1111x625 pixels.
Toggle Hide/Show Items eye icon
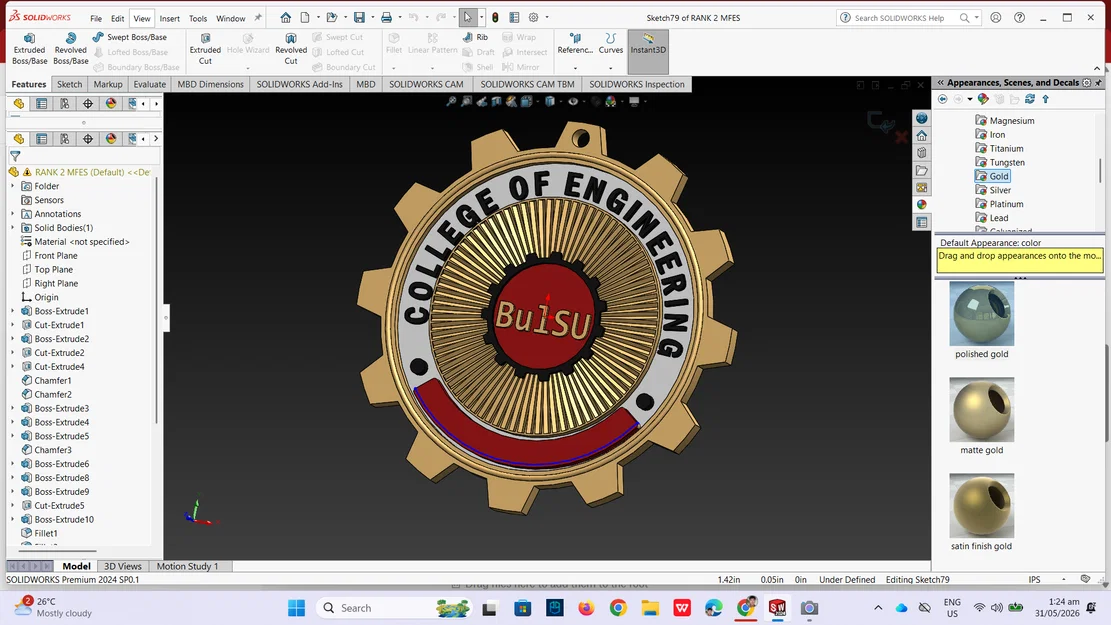[x=573, y=101]
